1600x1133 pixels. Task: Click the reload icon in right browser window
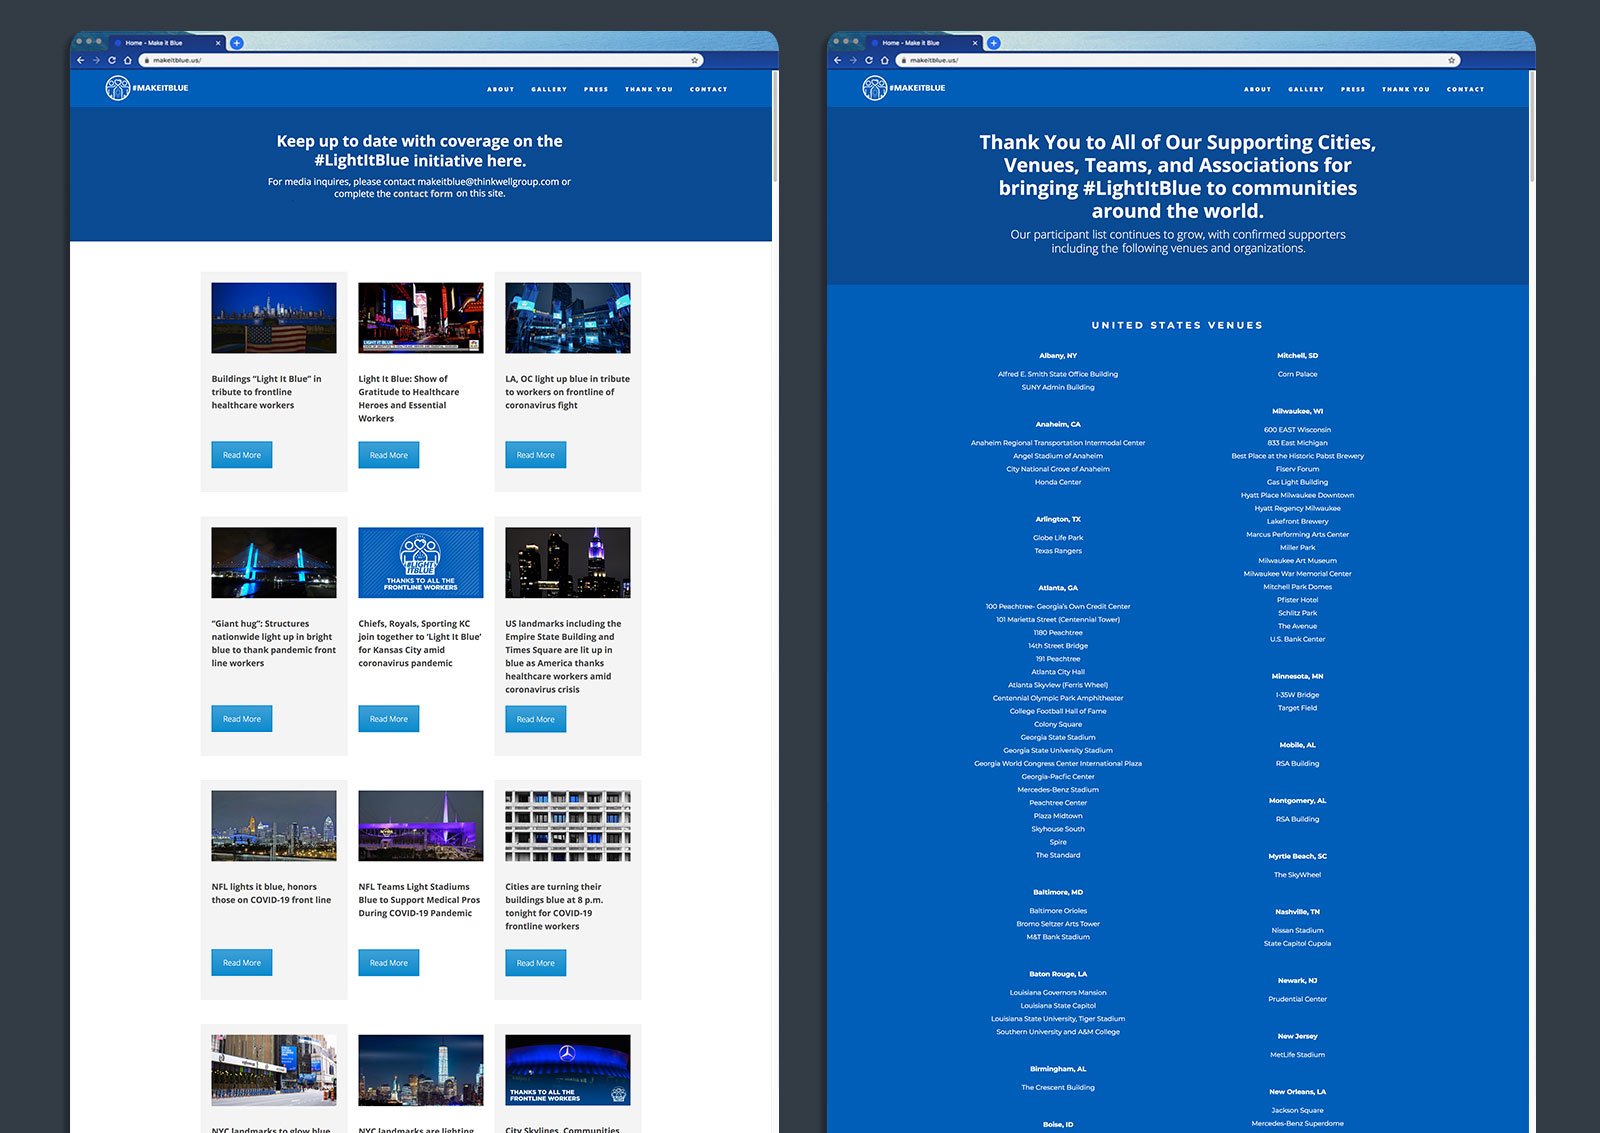click(869, 60)
